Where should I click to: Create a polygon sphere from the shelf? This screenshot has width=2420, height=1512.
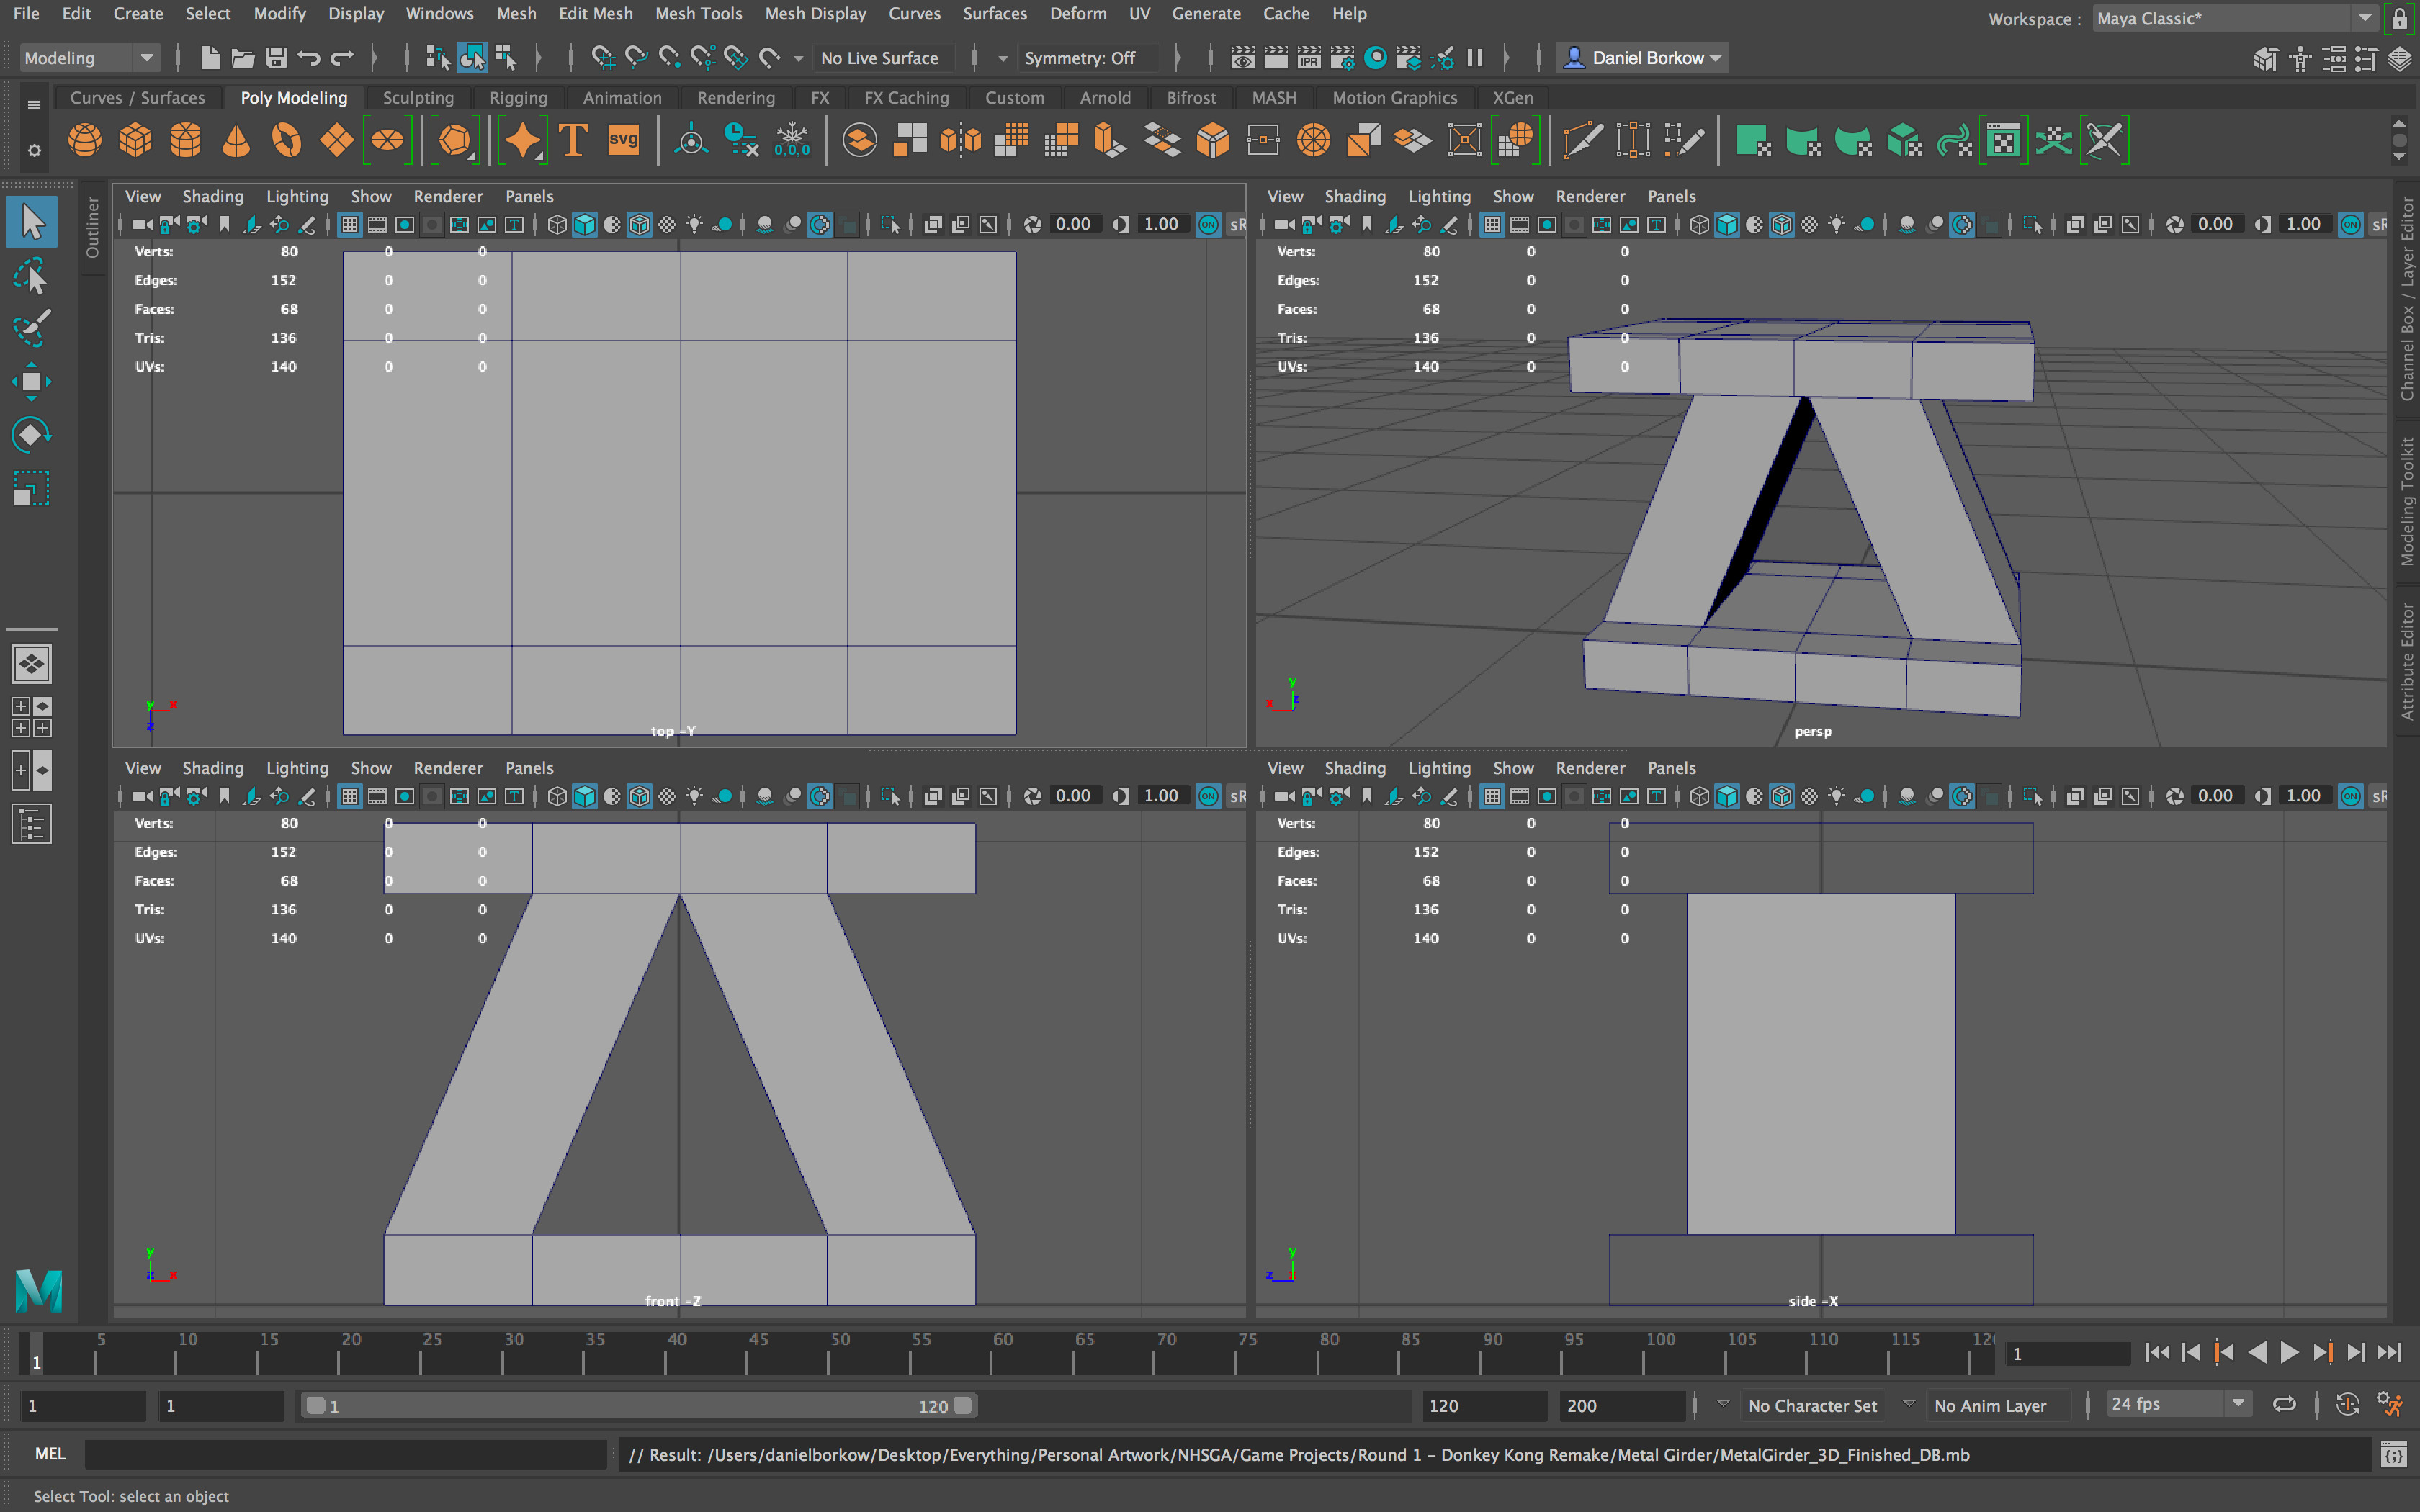coord(84,140)
